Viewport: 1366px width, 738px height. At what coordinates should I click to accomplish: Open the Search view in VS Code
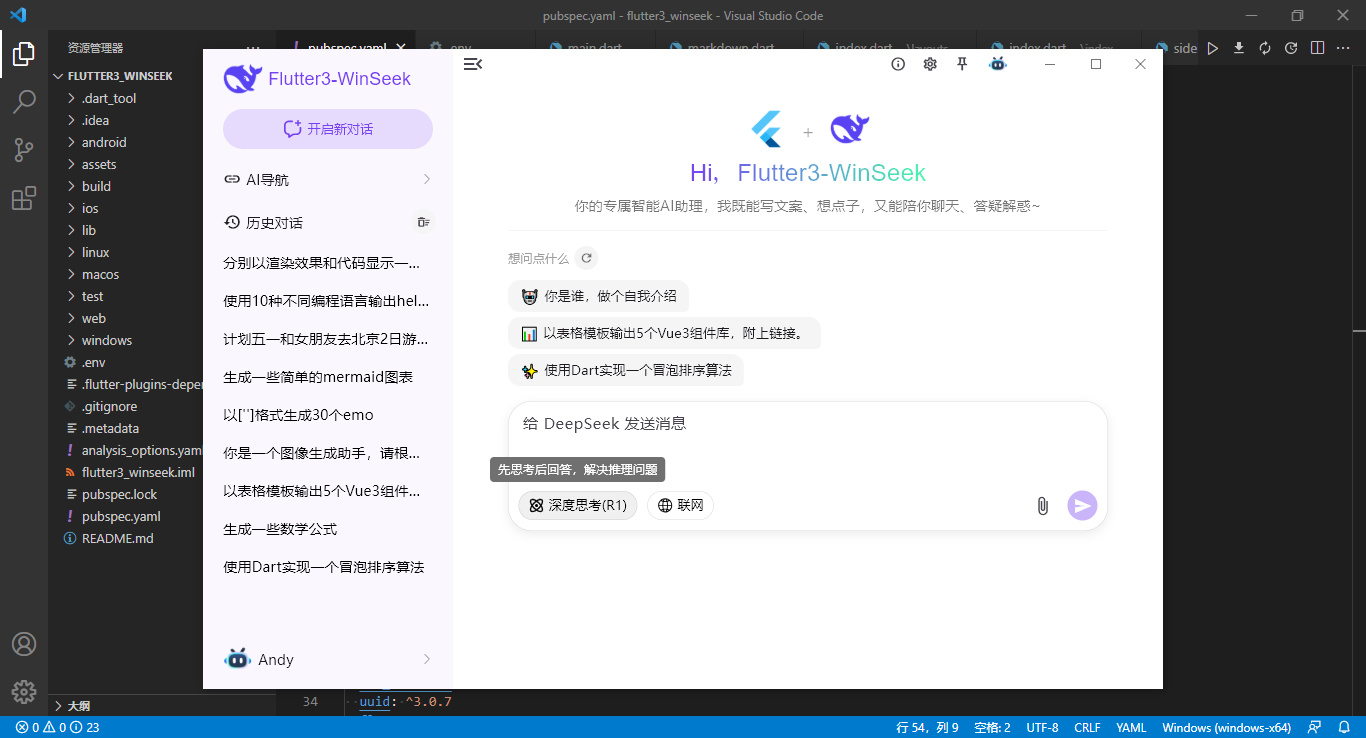pos(24,102)
